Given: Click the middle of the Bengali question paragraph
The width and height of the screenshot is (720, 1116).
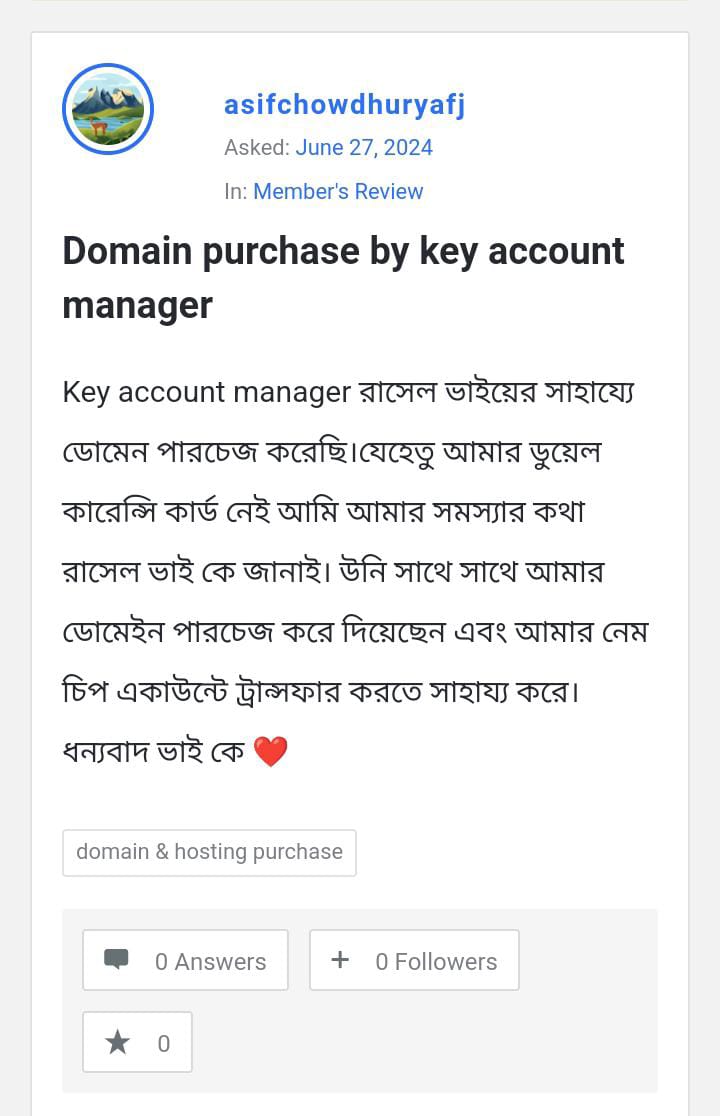Looking at the screenshot, I should coord(355,572).
